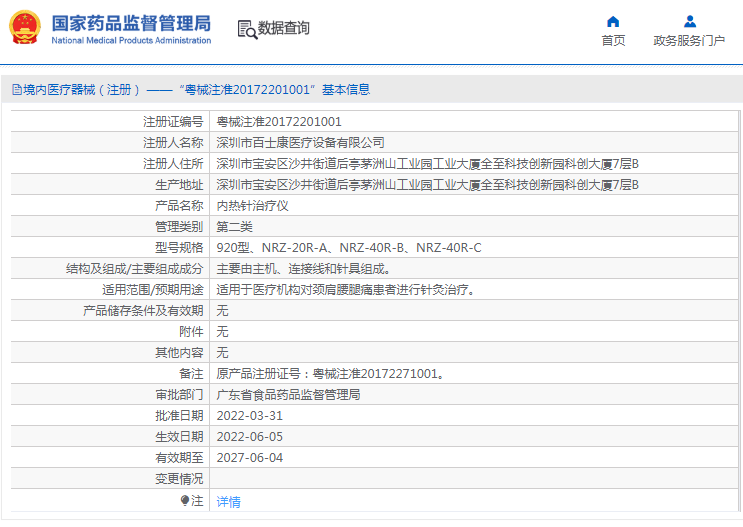743x527 pixels.
Task: Click the document icon before 境内医疗器械
Action: 17,90
